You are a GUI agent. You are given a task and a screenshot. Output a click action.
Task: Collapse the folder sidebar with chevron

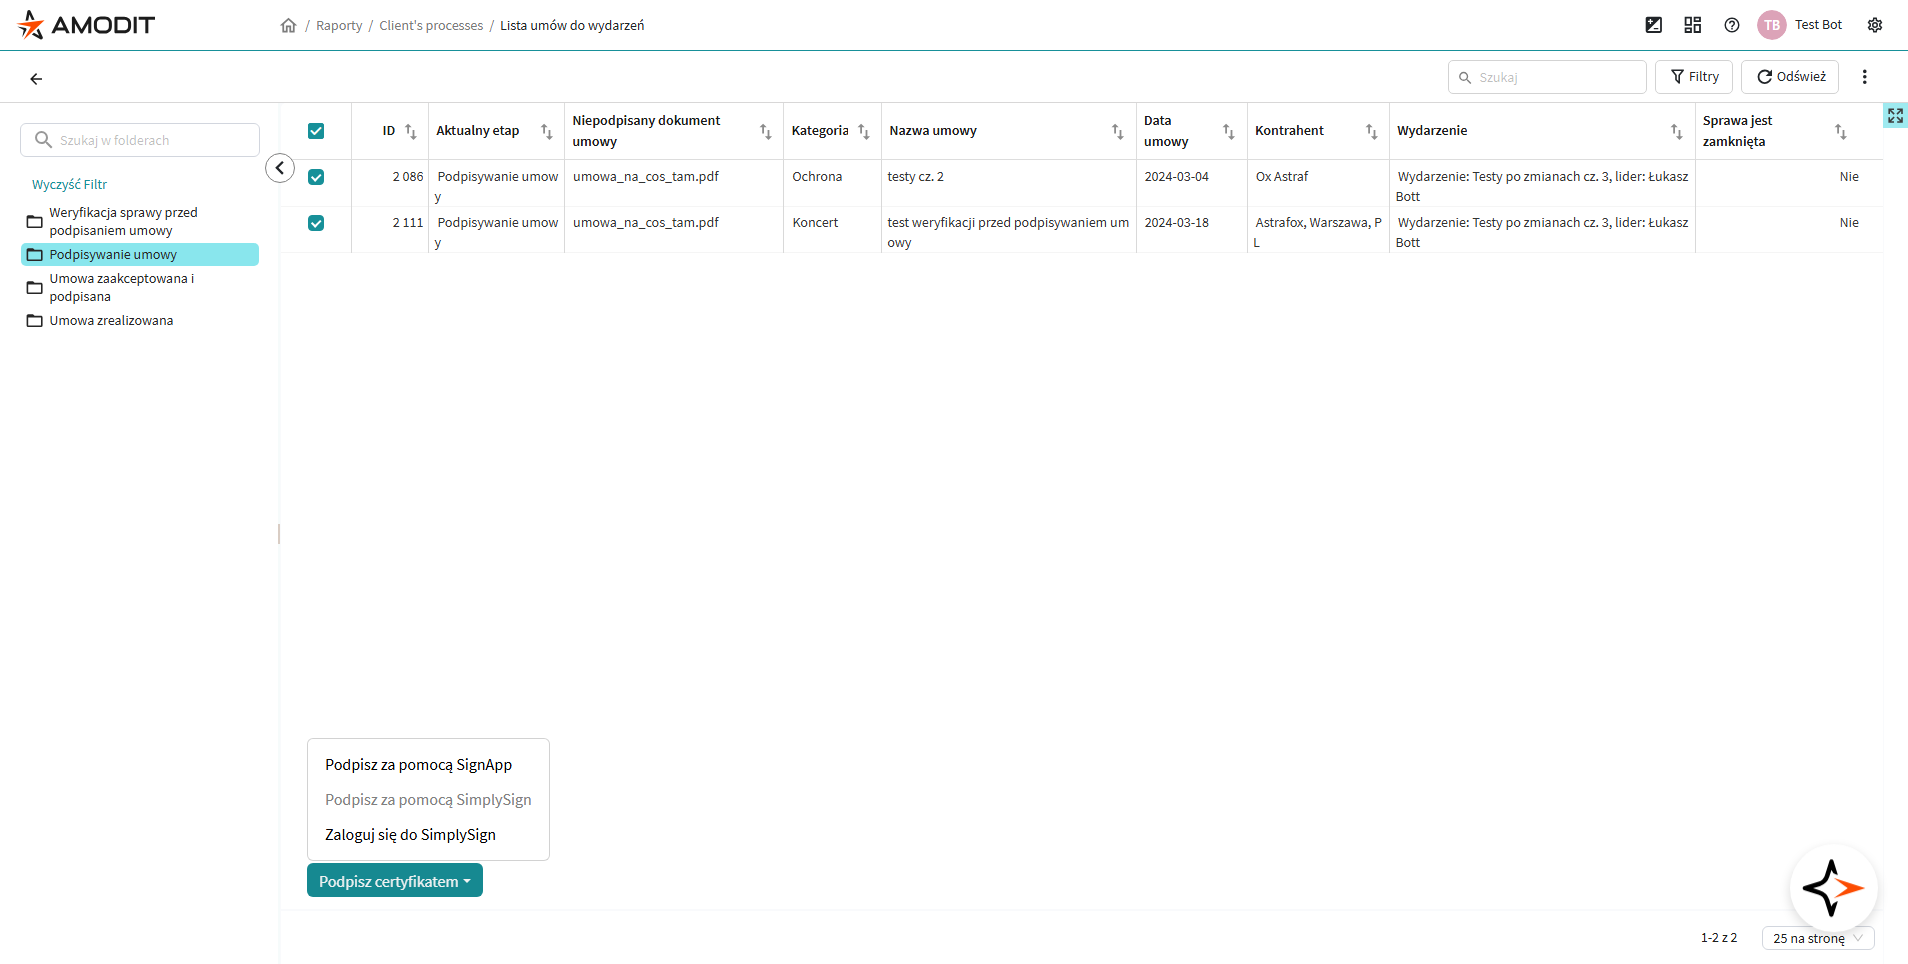pyautogui.click(x=280, y=168)
